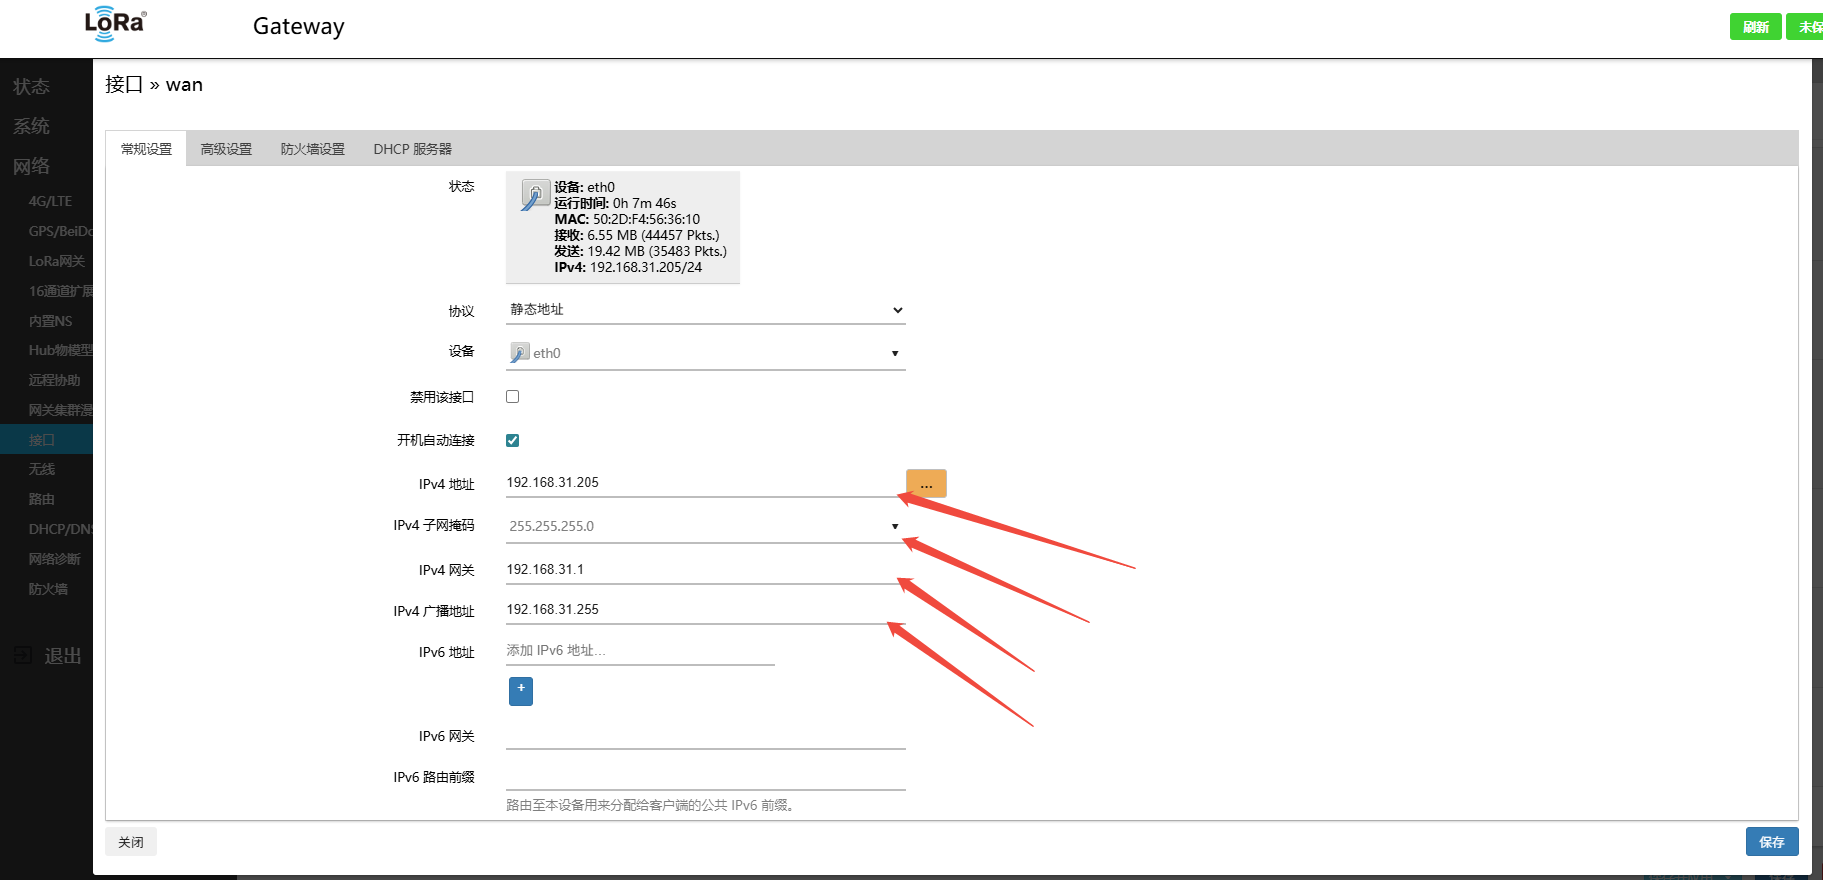Open 4G/LTE in the sidebar menu
Image resolution: width=1823 pixels, height=880 pixels.
(x=50, y=201)
